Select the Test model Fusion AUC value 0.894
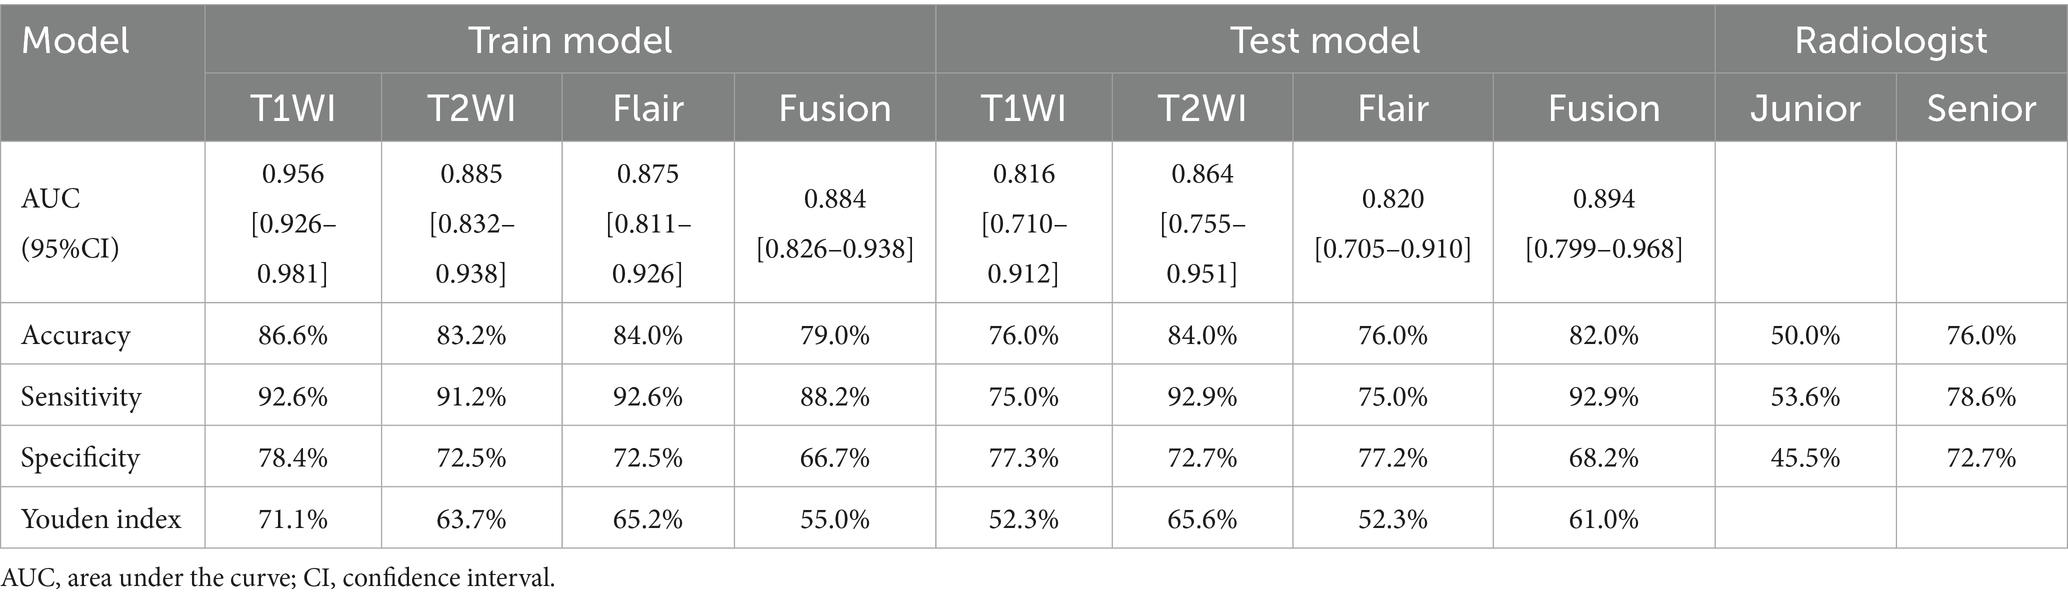This screenshot has height=600, width=2068. [1603, 199]
